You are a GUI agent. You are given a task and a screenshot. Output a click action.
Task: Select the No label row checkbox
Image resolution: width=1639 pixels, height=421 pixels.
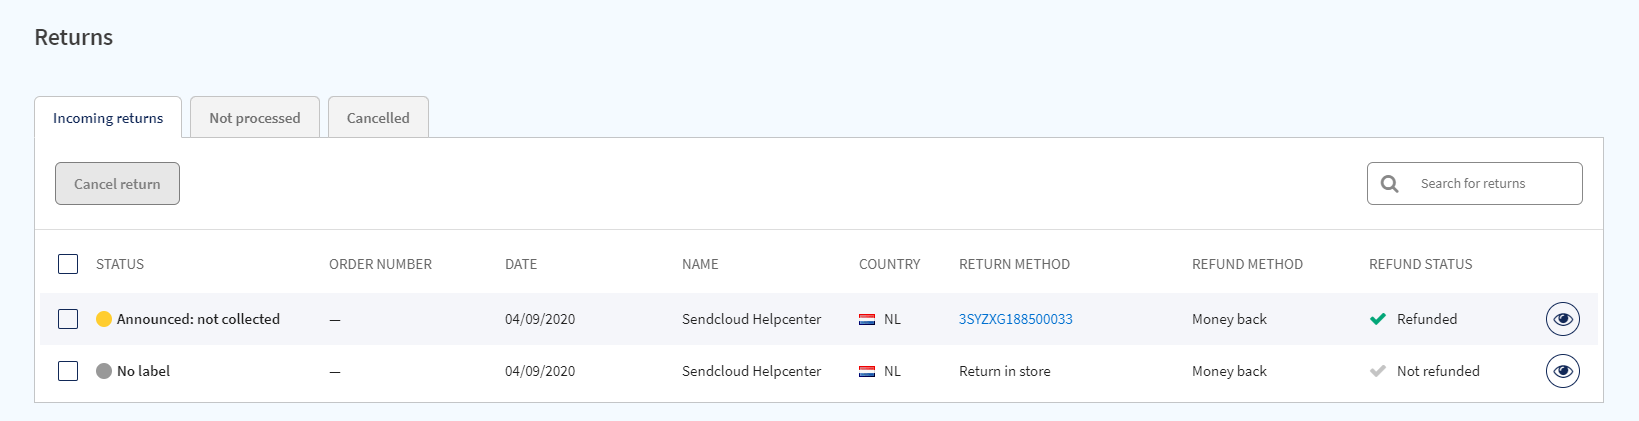tap(68, 371)
